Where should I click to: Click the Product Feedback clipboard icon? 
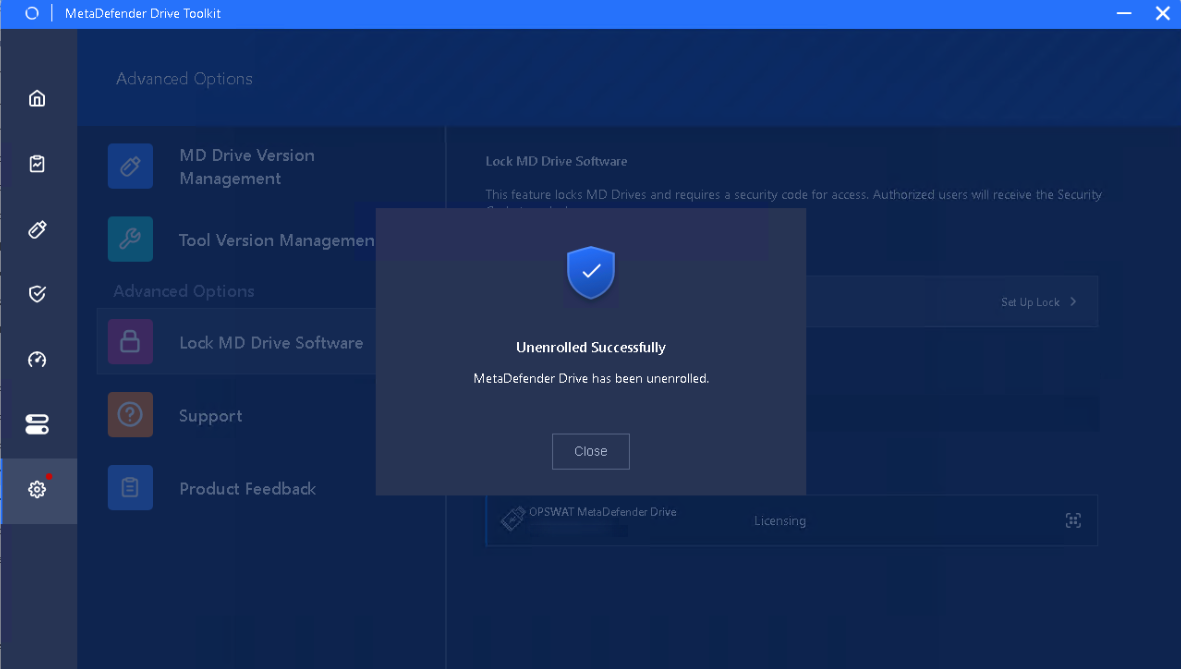pos(130,487)
